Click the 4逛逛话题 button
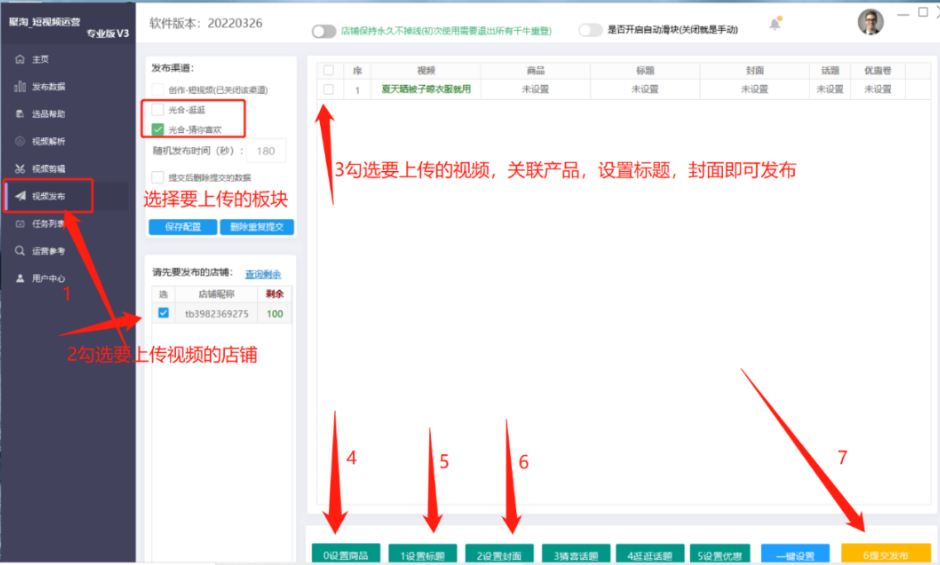This screenshot has height=565, width=940. click(x=650, y=555)
